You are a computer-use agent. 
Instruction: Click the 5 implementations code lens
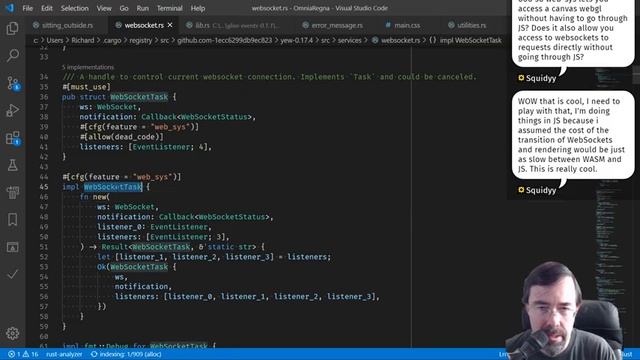[x=88, y=67]
